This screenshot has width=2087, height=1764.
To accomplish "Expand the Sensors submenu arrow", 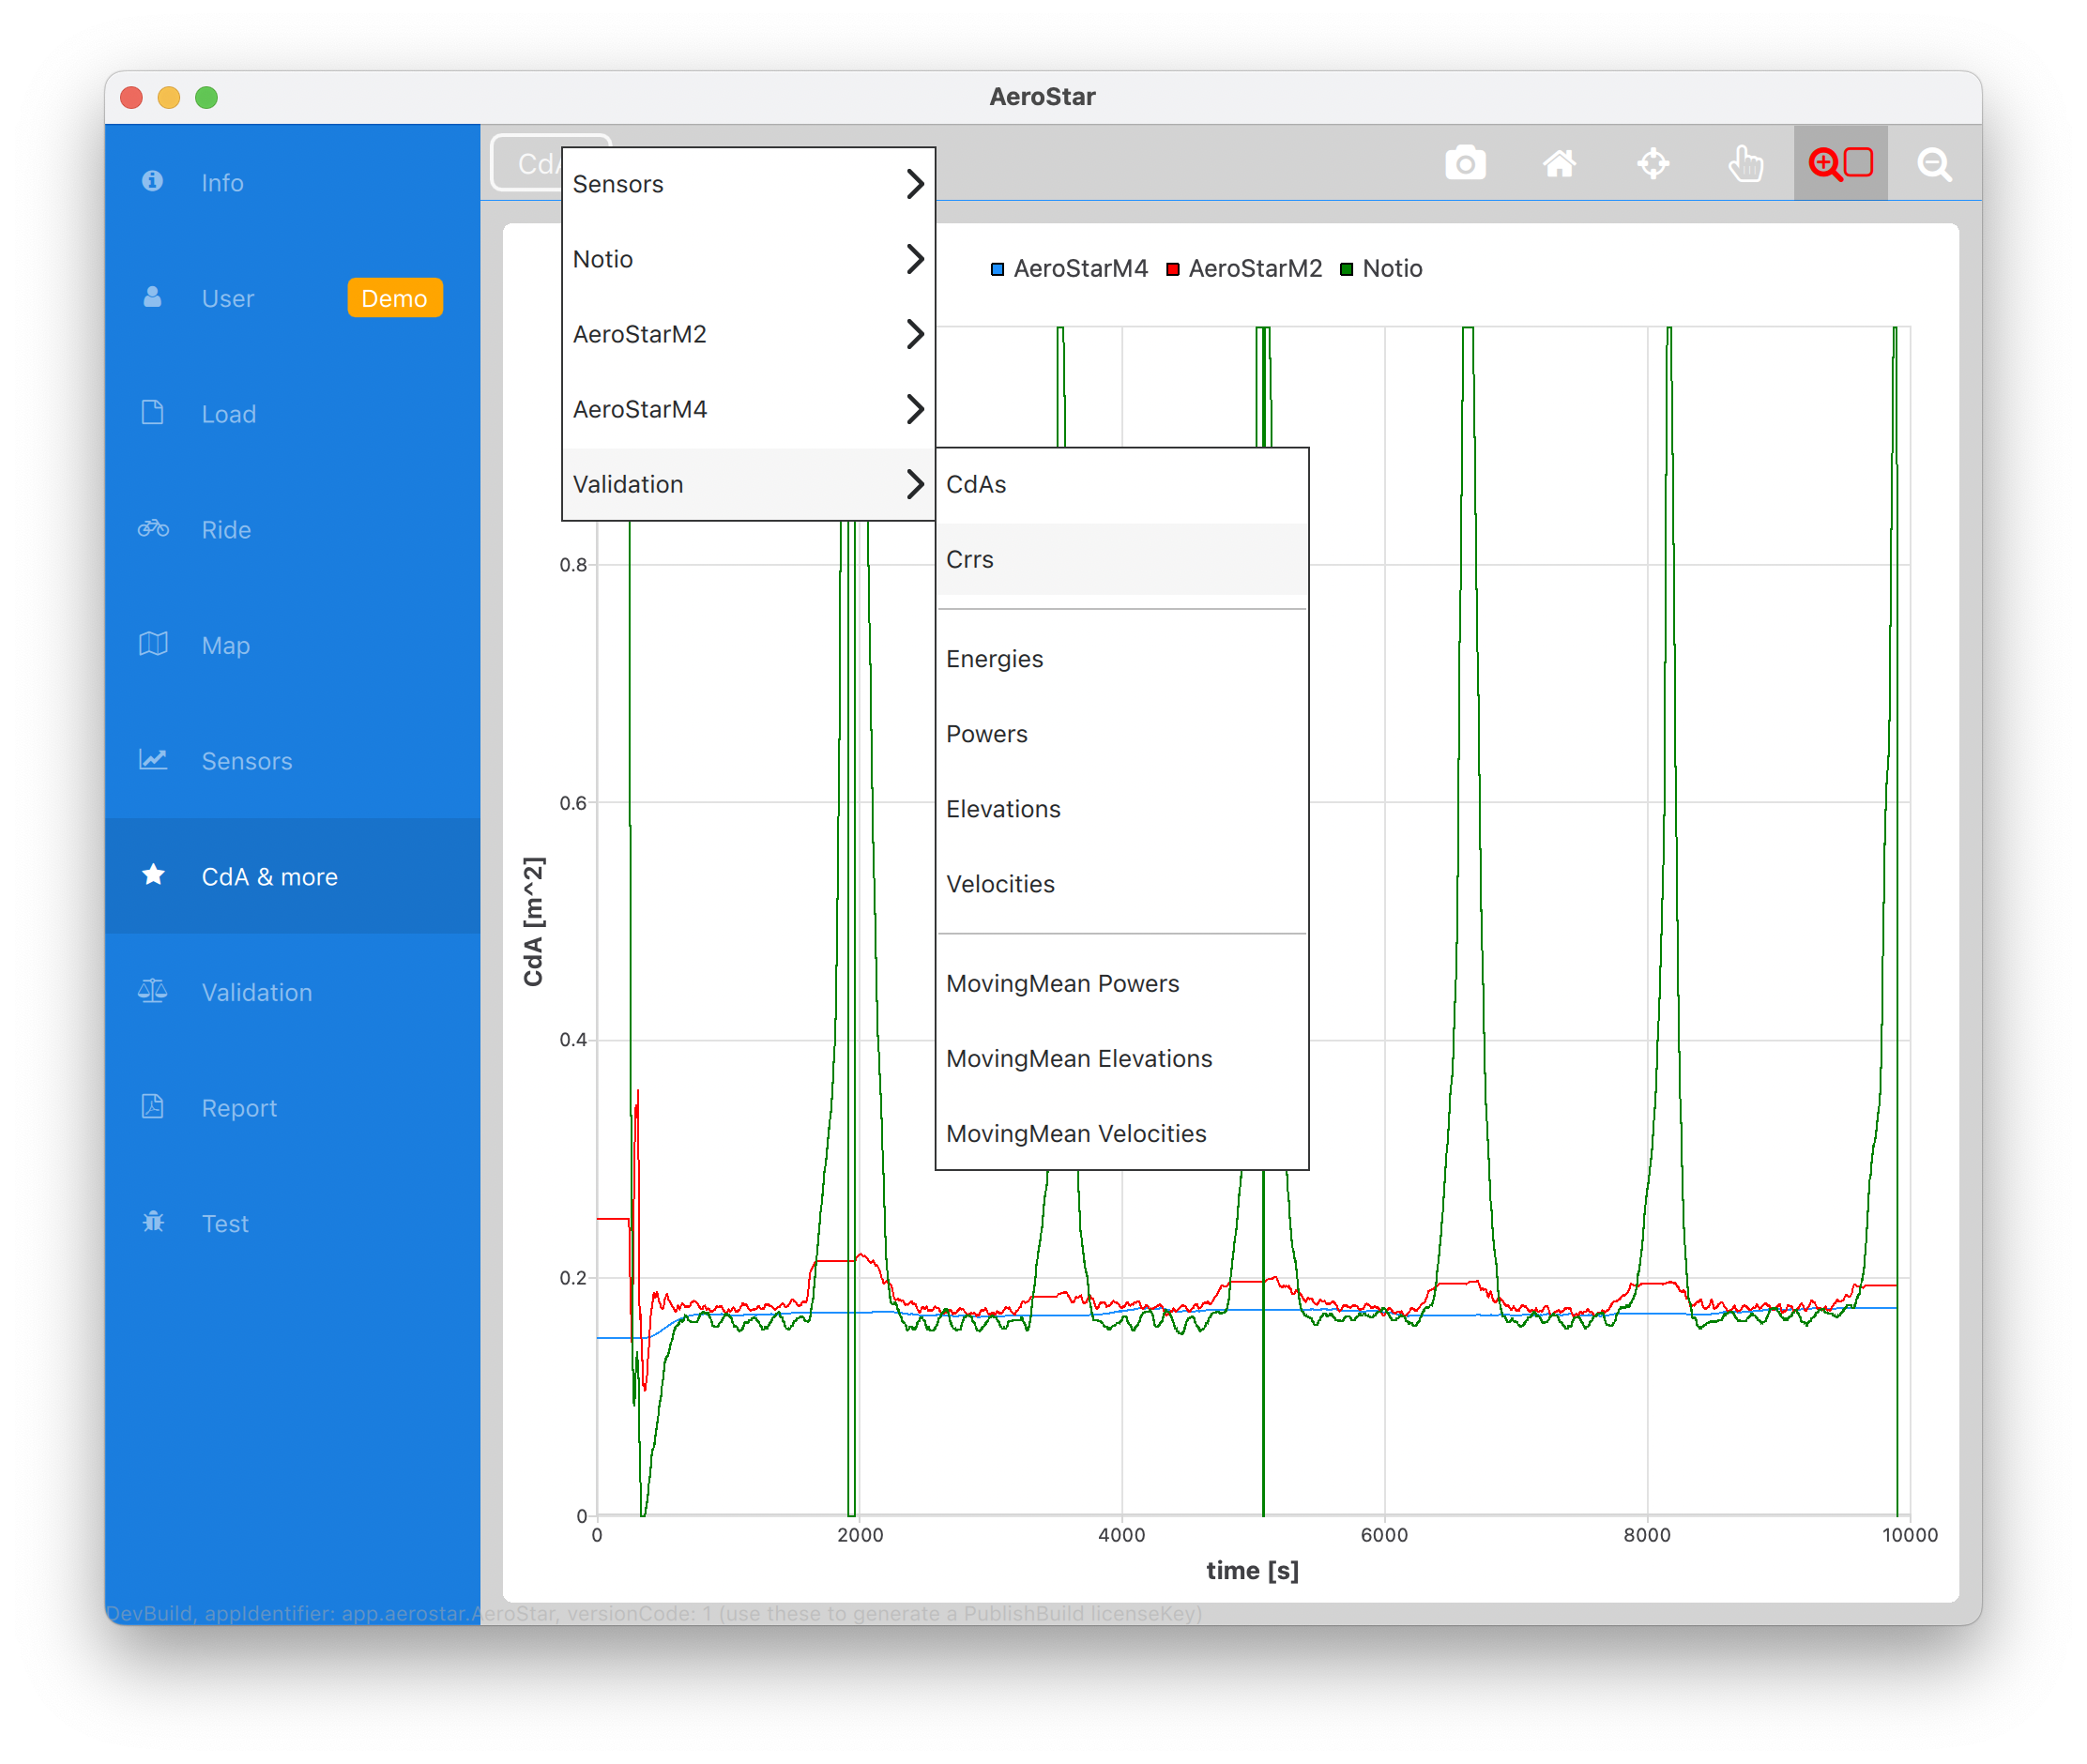I will click(x=914, y=184).
